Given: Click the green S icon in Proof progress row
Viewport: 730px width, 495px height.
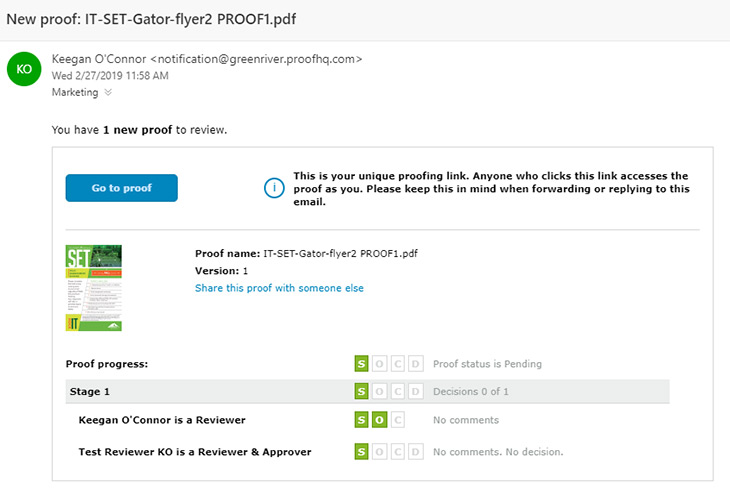Looking at the screenshot, I should click(361, 364).
